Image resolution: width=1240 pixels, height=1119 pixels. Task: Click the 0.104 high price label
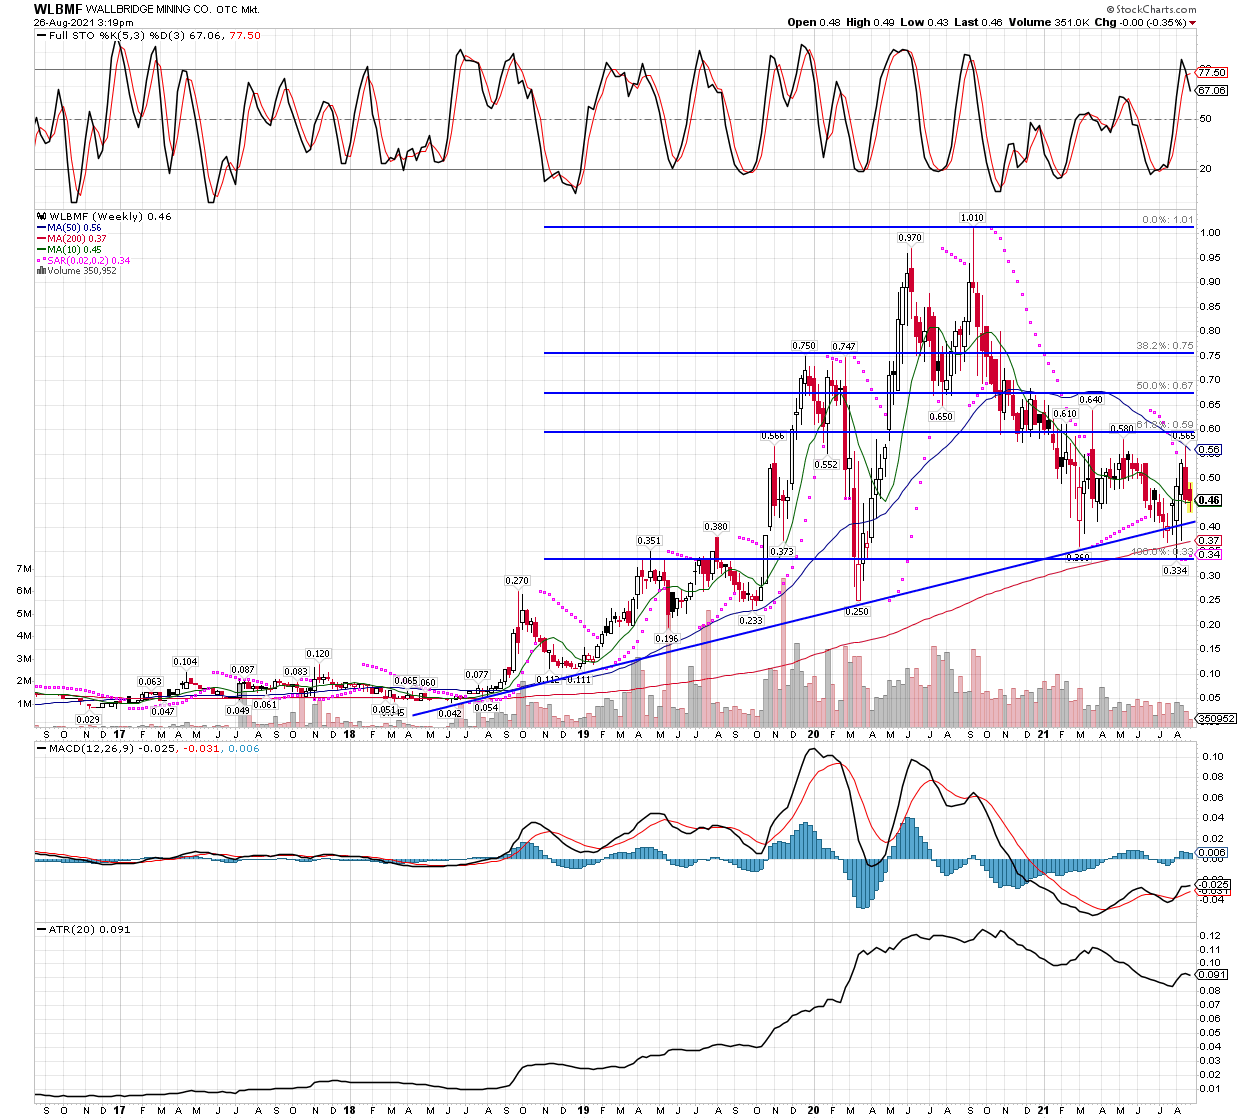click(185, 662)
